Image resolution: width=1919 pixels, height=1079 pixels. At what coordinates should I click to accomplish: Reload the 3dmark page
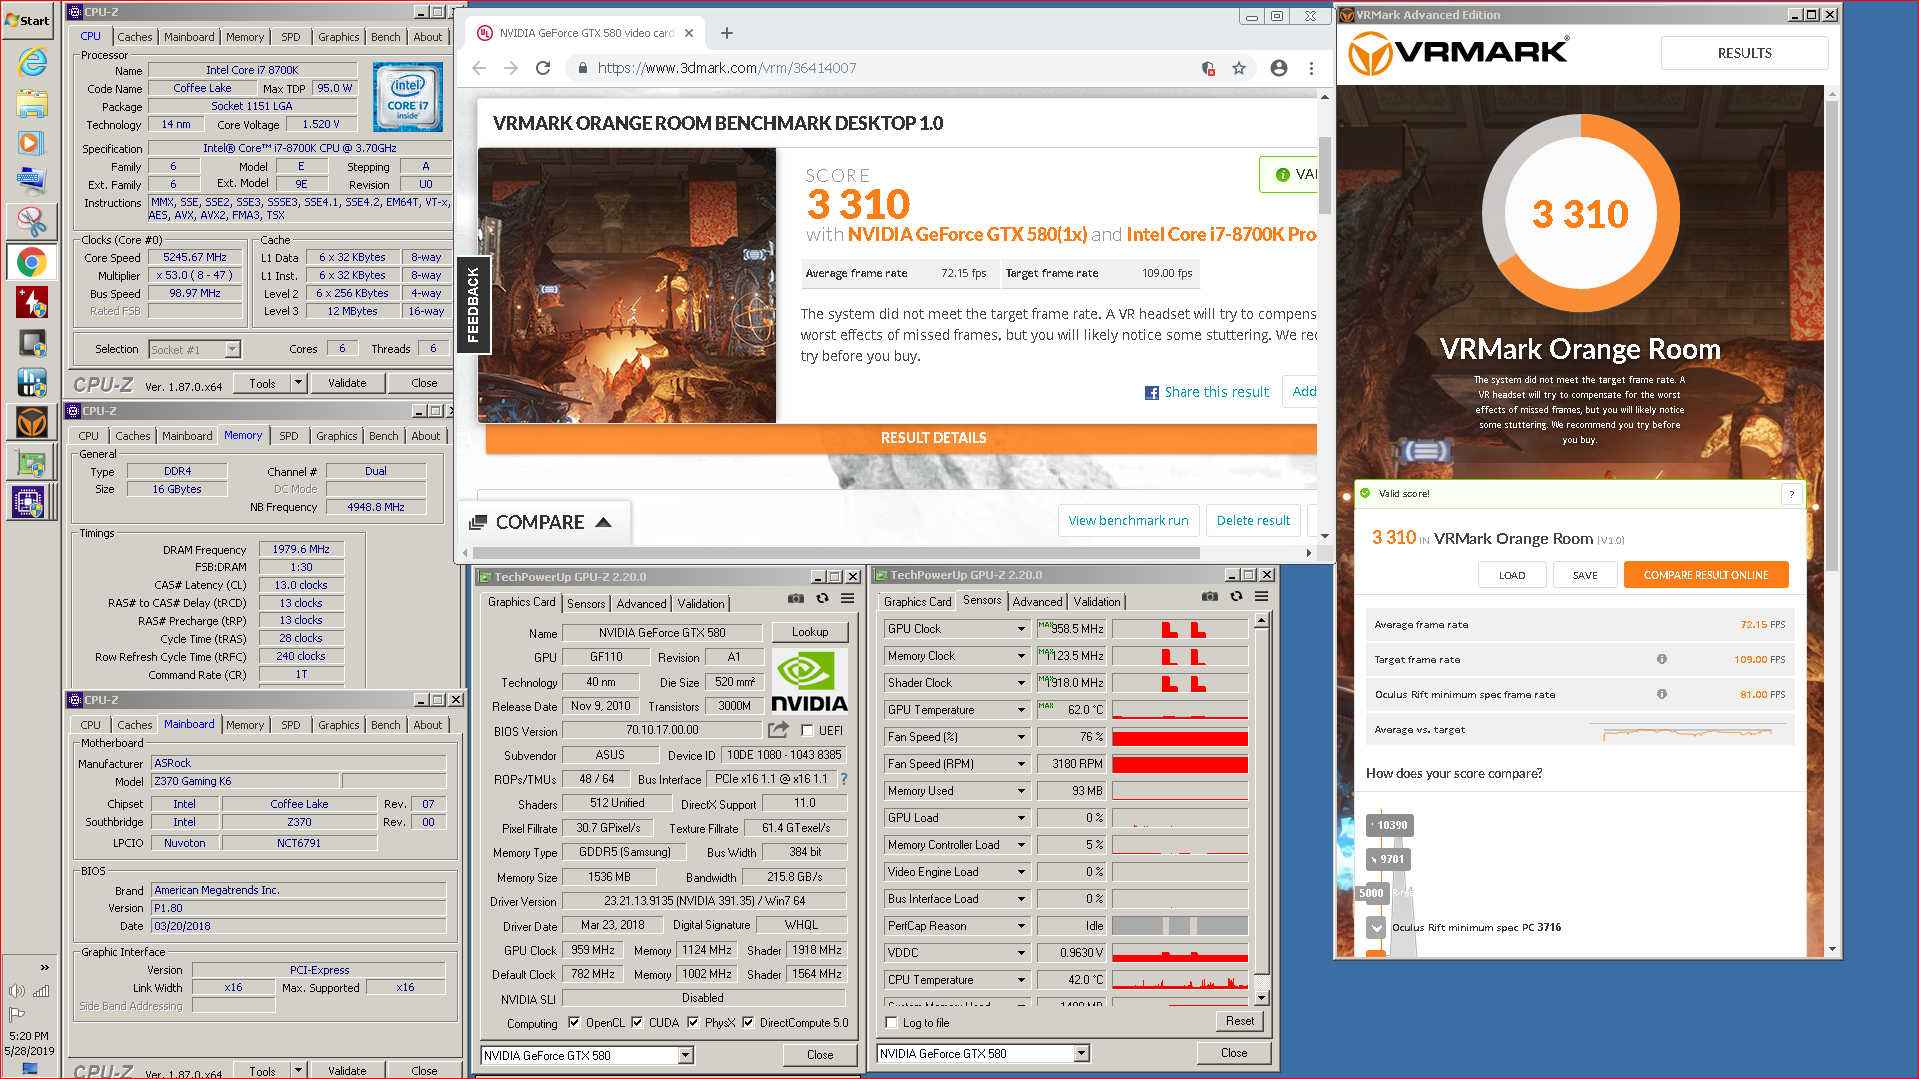click(x=543, y=68)
